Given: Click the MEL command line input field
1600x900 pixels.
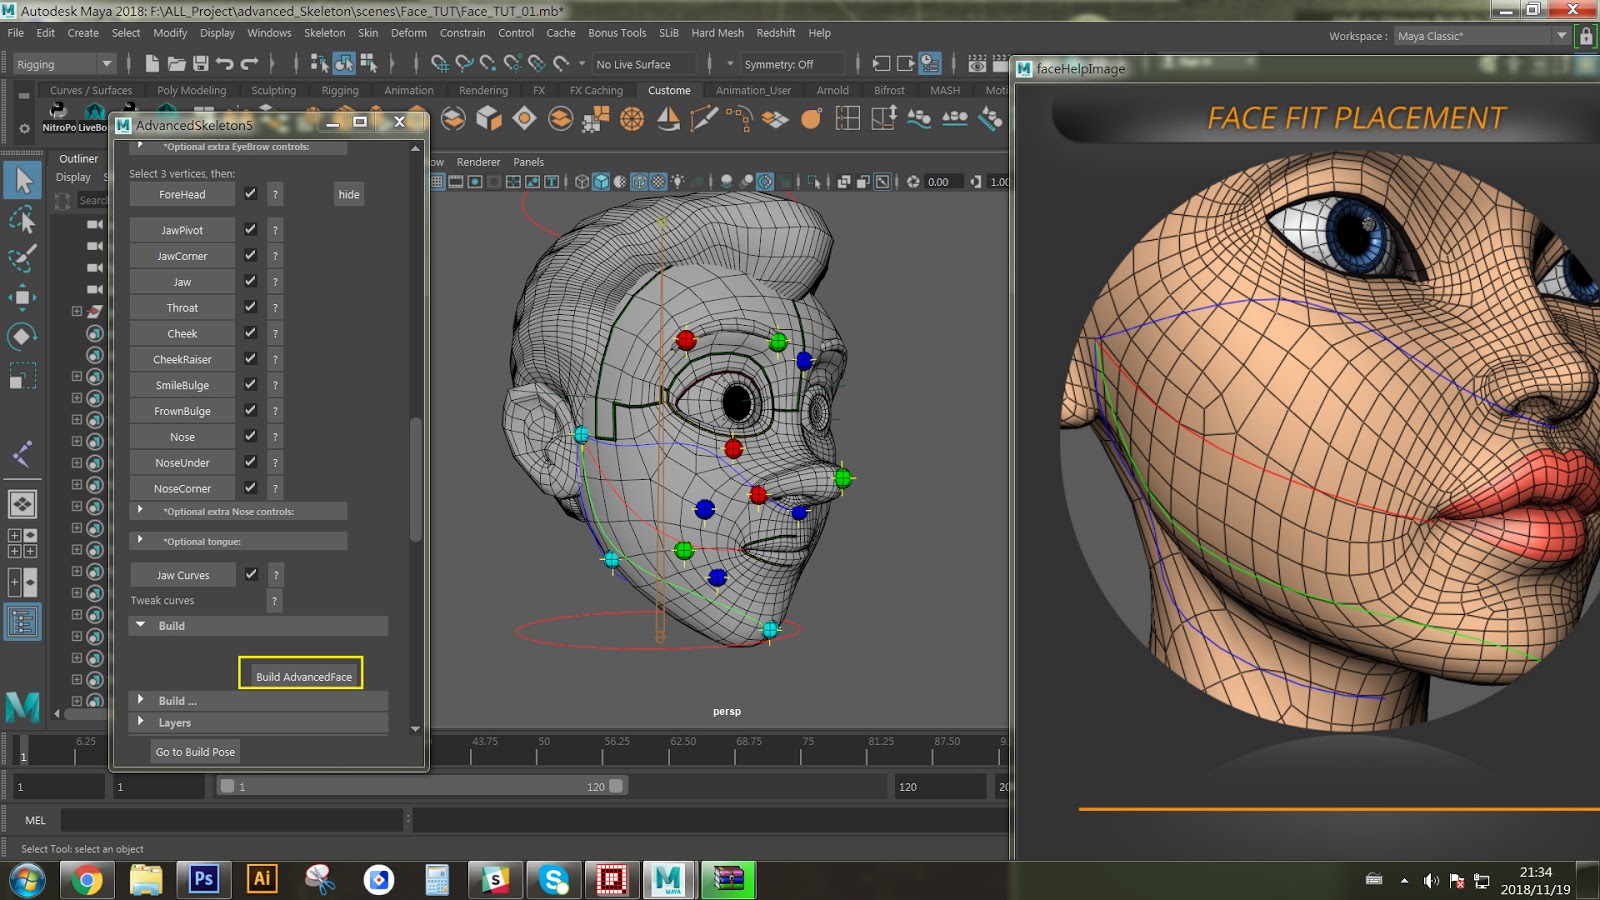Looking at the screenshot, I should click(x=230, y=820).
